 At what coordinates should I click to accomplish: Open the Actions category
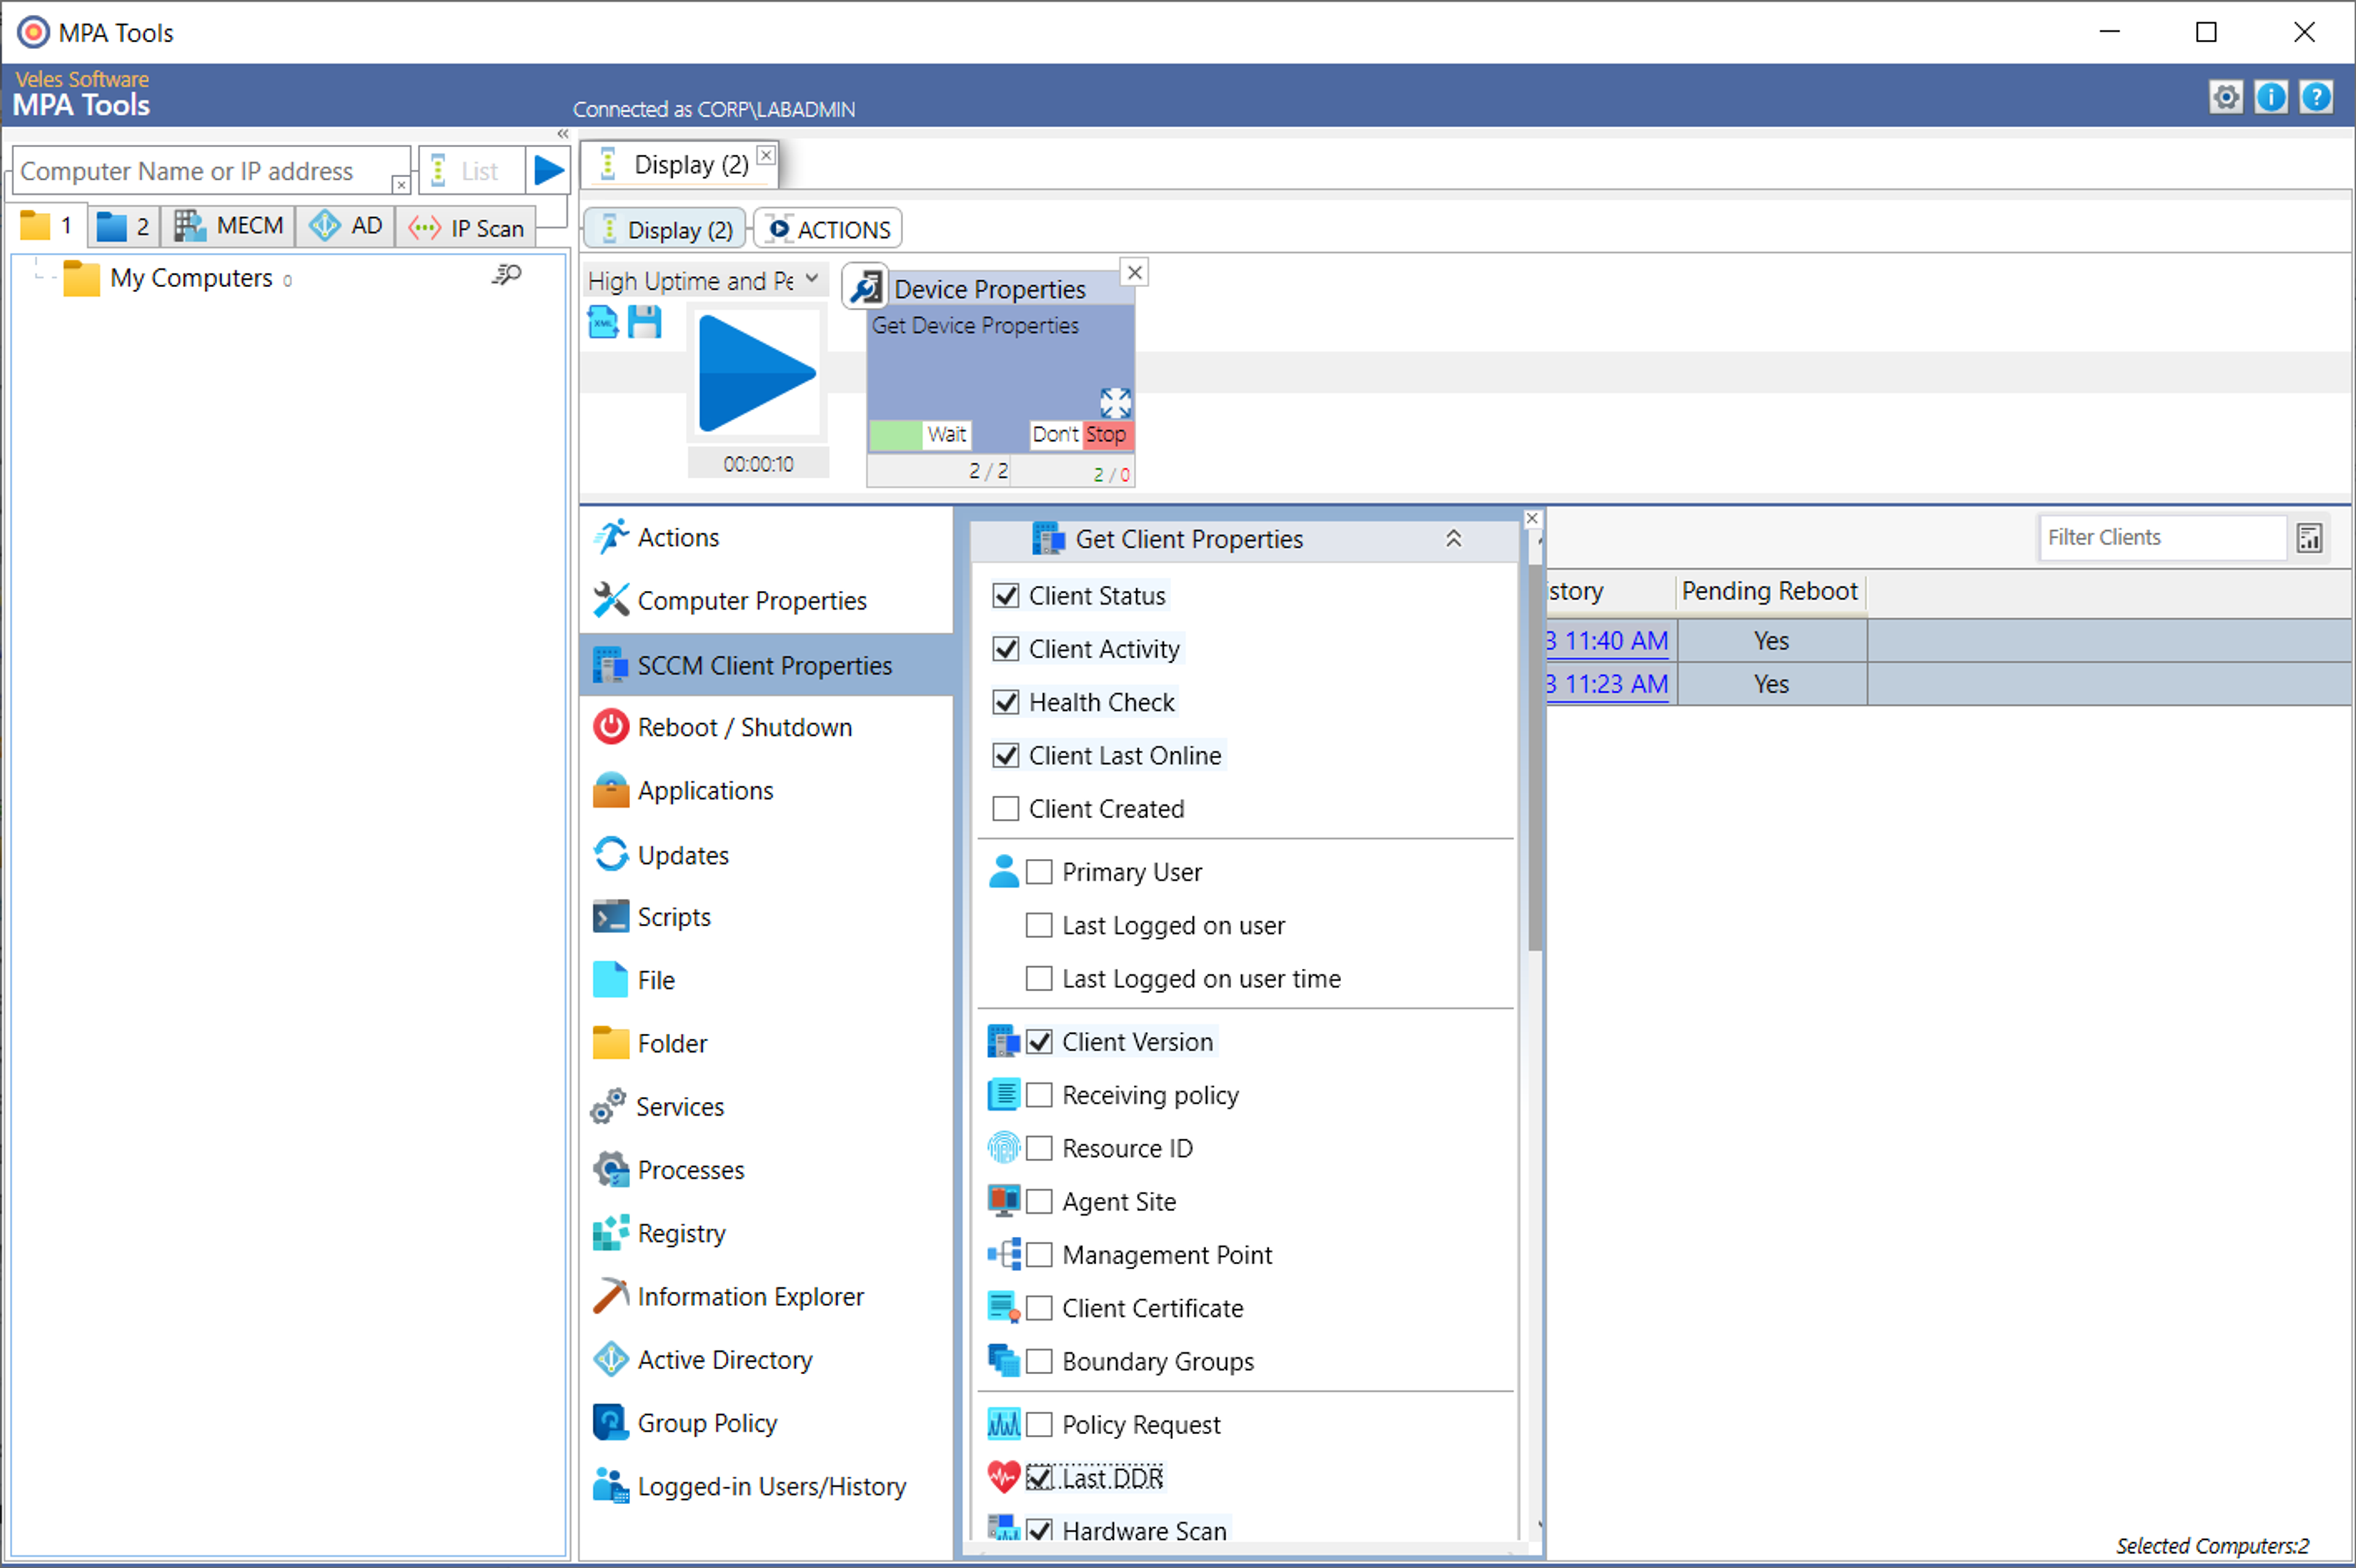click(766, 537)
